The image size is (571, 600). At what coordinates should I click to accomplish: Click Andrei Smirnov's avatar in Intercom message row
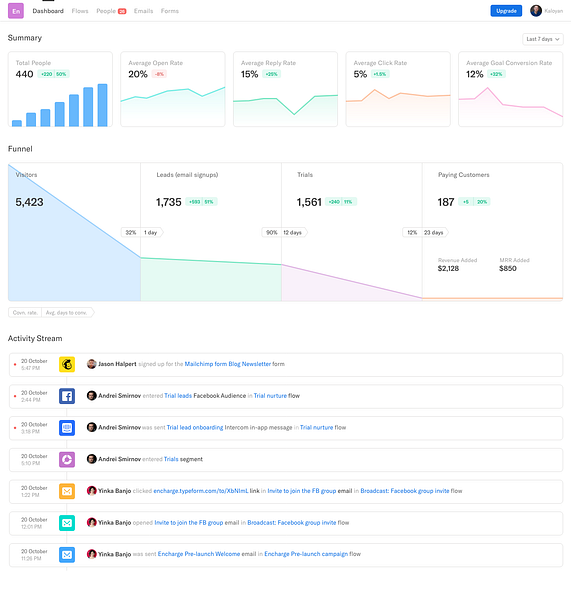[x=91, y=427]
